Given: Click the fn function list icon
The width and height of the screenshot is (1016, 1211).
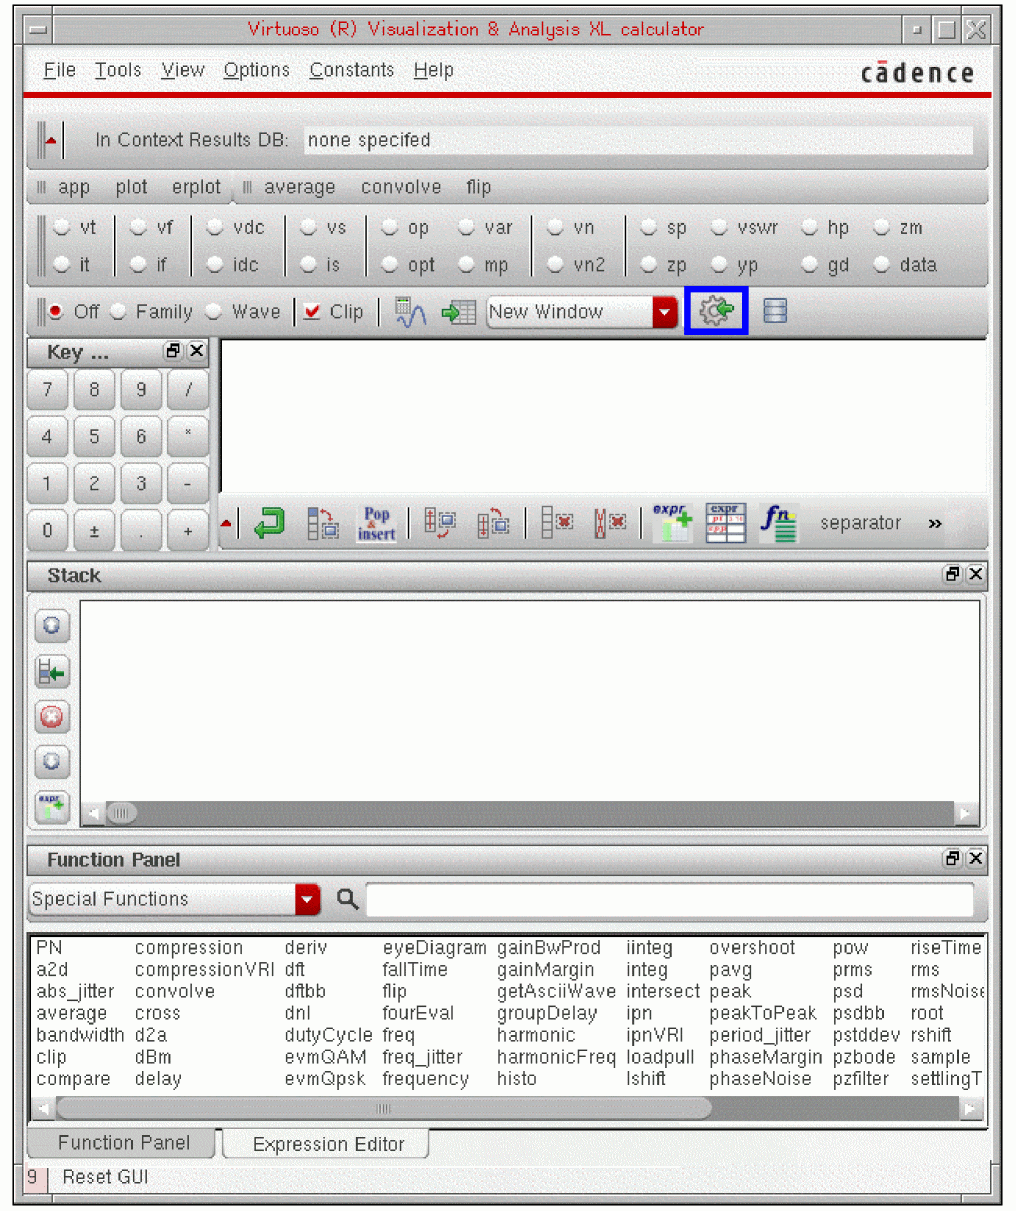Looking at the screenshot, I should [778, 523].
